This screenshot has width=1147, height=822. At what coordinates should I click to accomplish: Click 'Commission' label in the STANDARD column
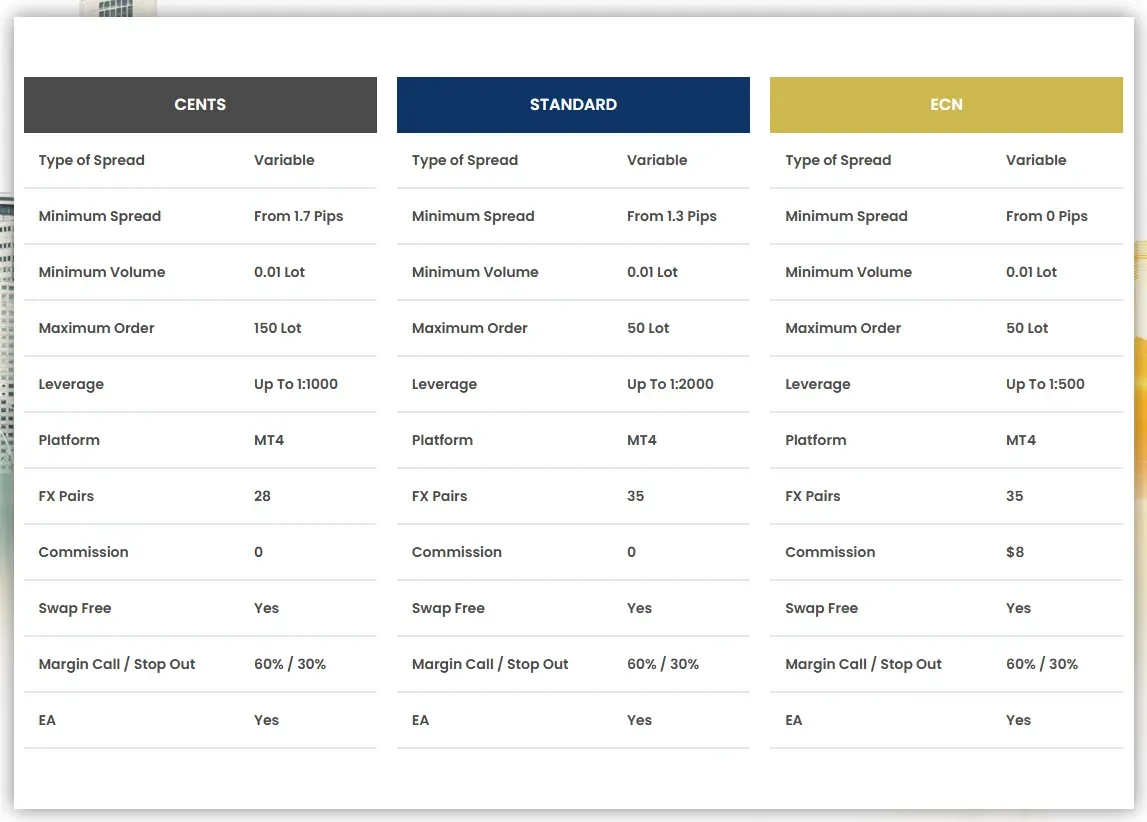click(x=456, y=552)
